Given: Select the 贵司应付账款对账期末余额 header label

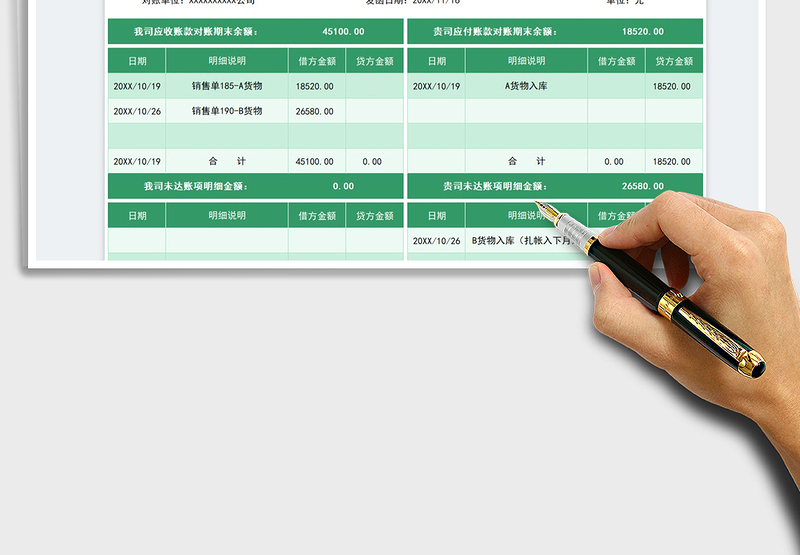Looking at the screenshot, I should pyautogui.click(x=495, y=32).
